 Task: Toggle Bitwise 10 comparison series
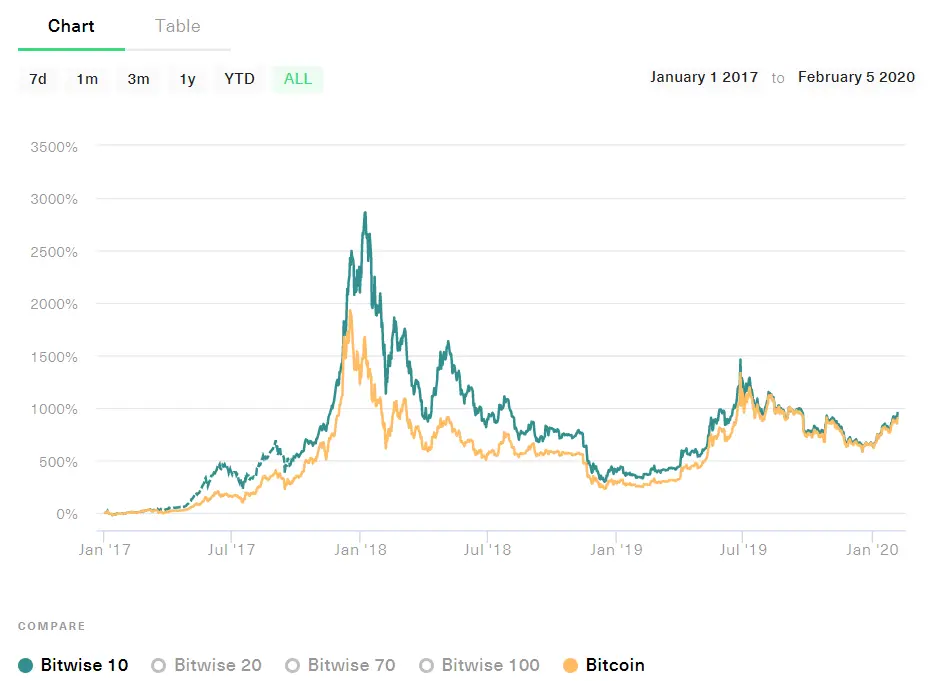(x=73, y=665)
